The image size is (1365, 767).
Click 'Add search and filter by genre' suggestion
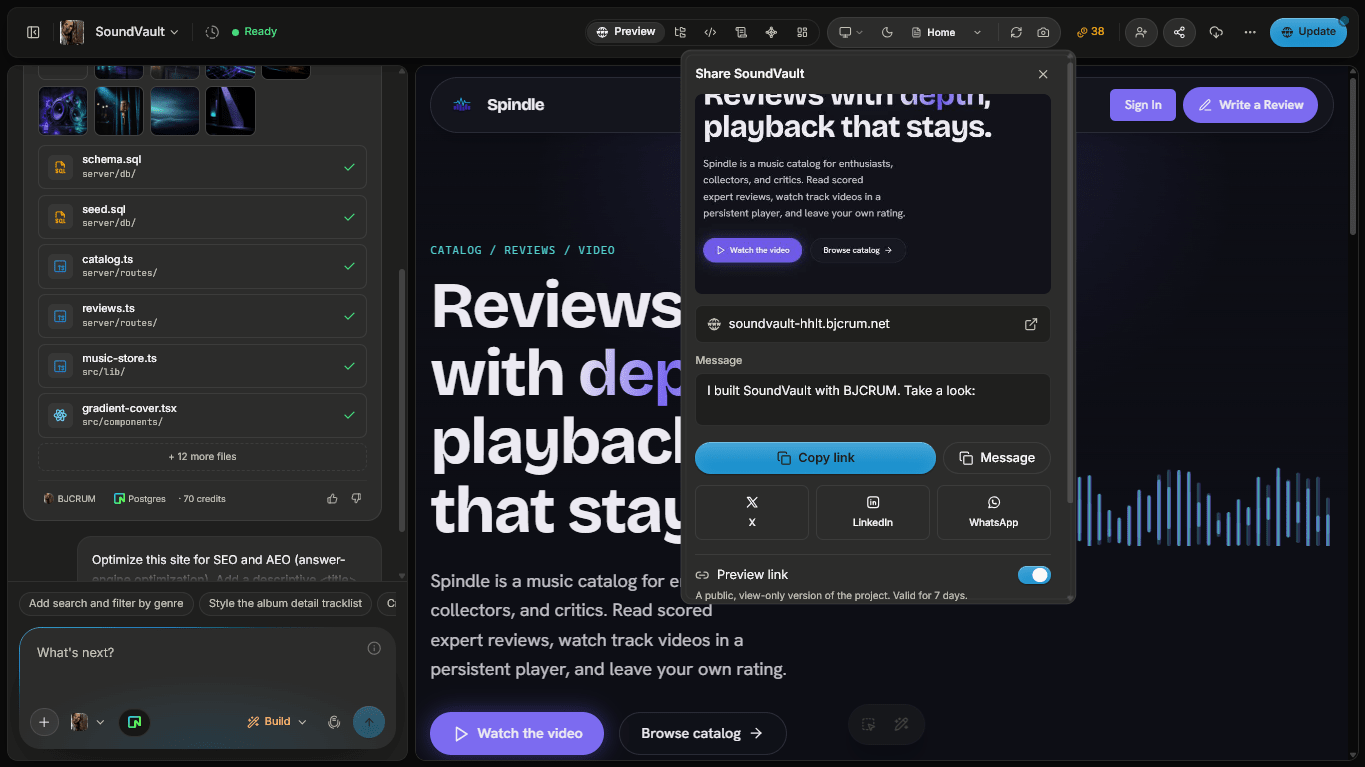(106, 604)
